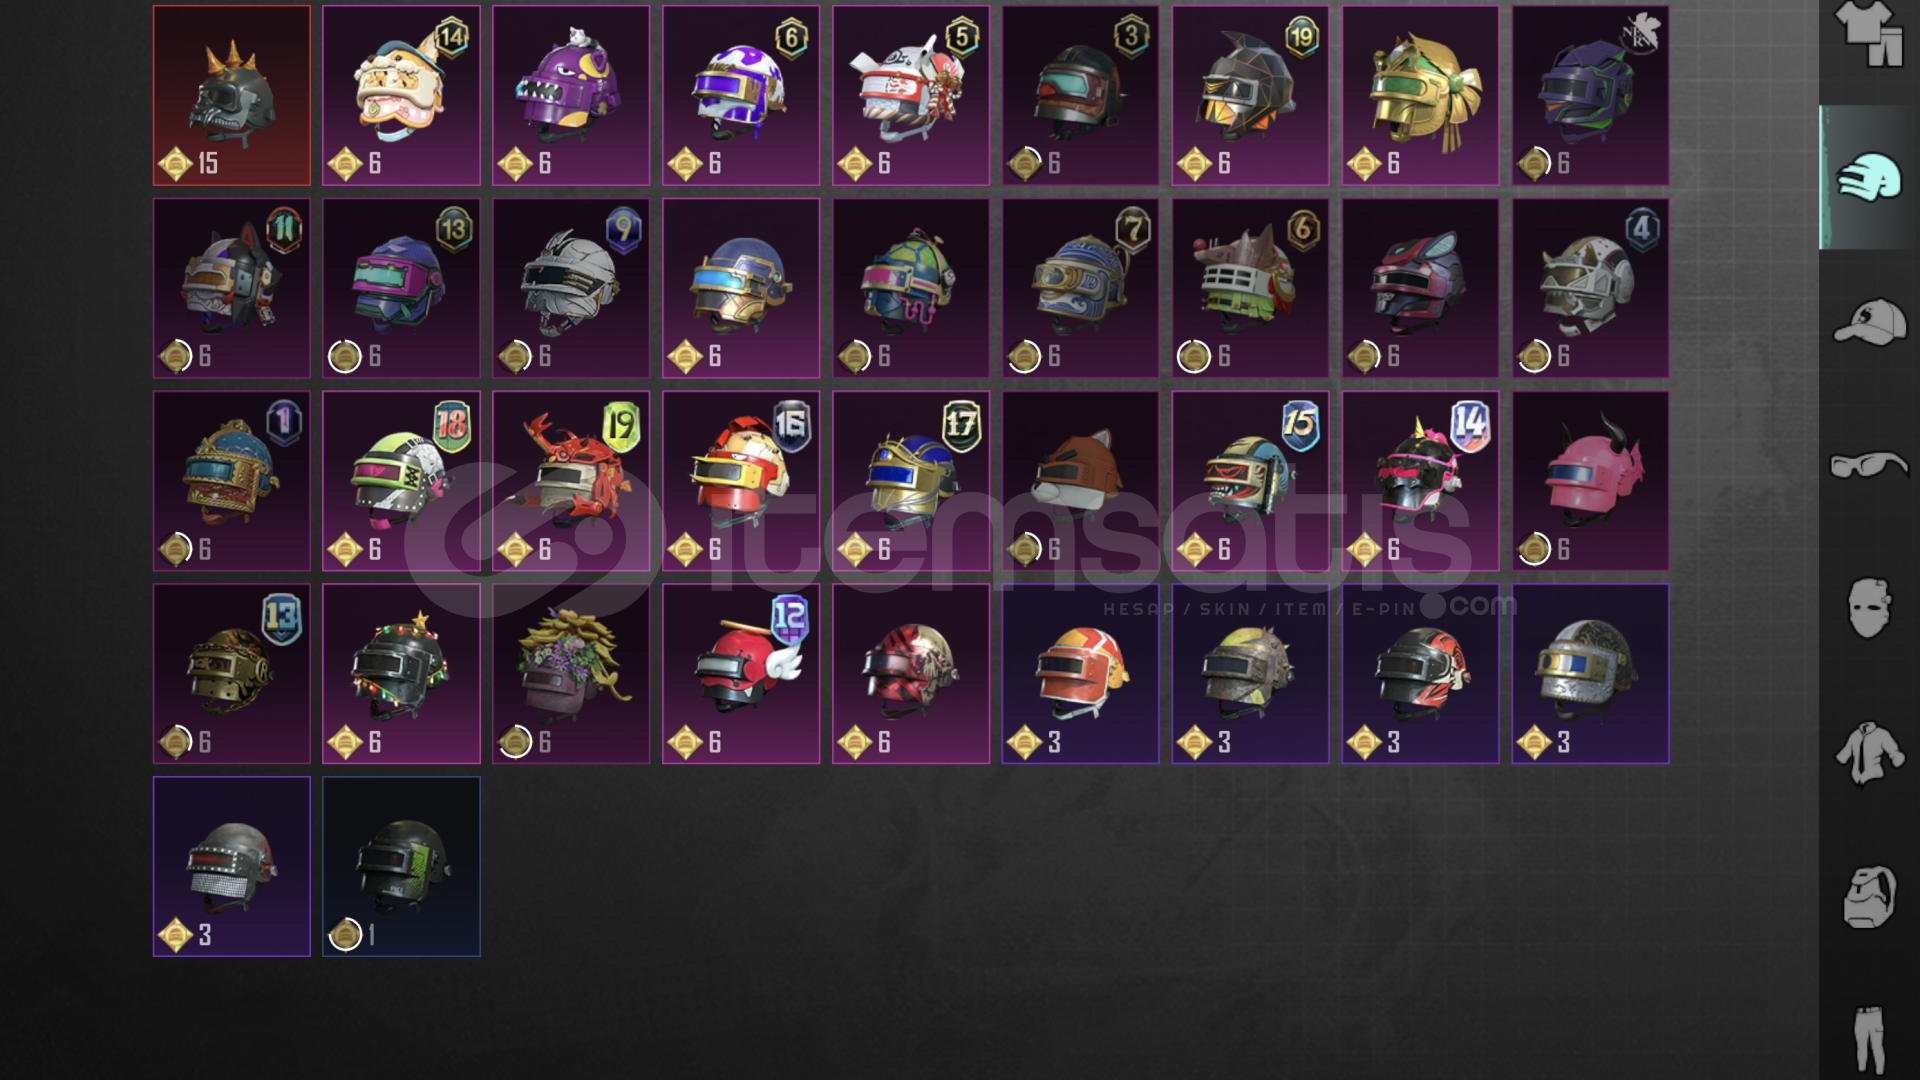This screenshot has width=1920, height=1080.
Task: Select the golden samurai helmet with bow
Action: point(1420,96)
